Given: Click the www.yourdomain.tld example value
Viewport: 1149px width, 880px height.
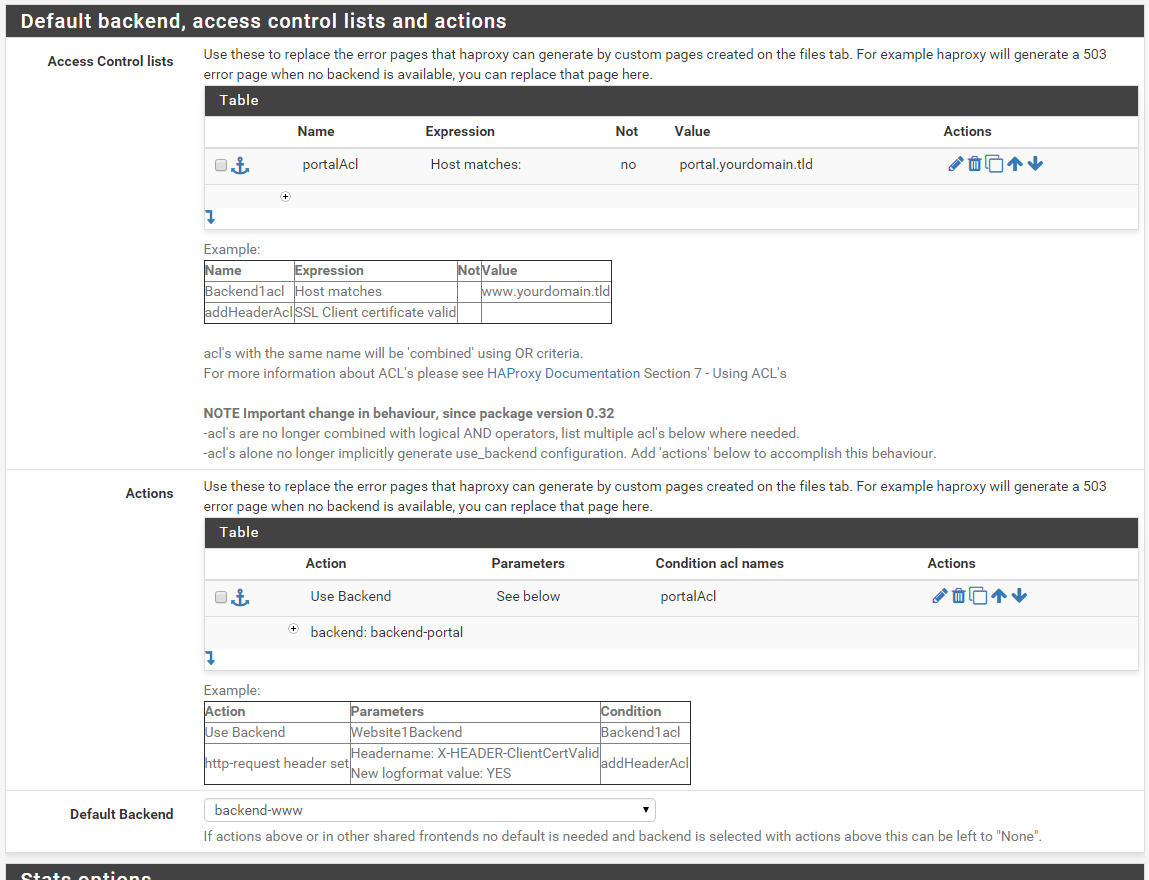Looking at the screenshot, I should [x=545, y=292].
